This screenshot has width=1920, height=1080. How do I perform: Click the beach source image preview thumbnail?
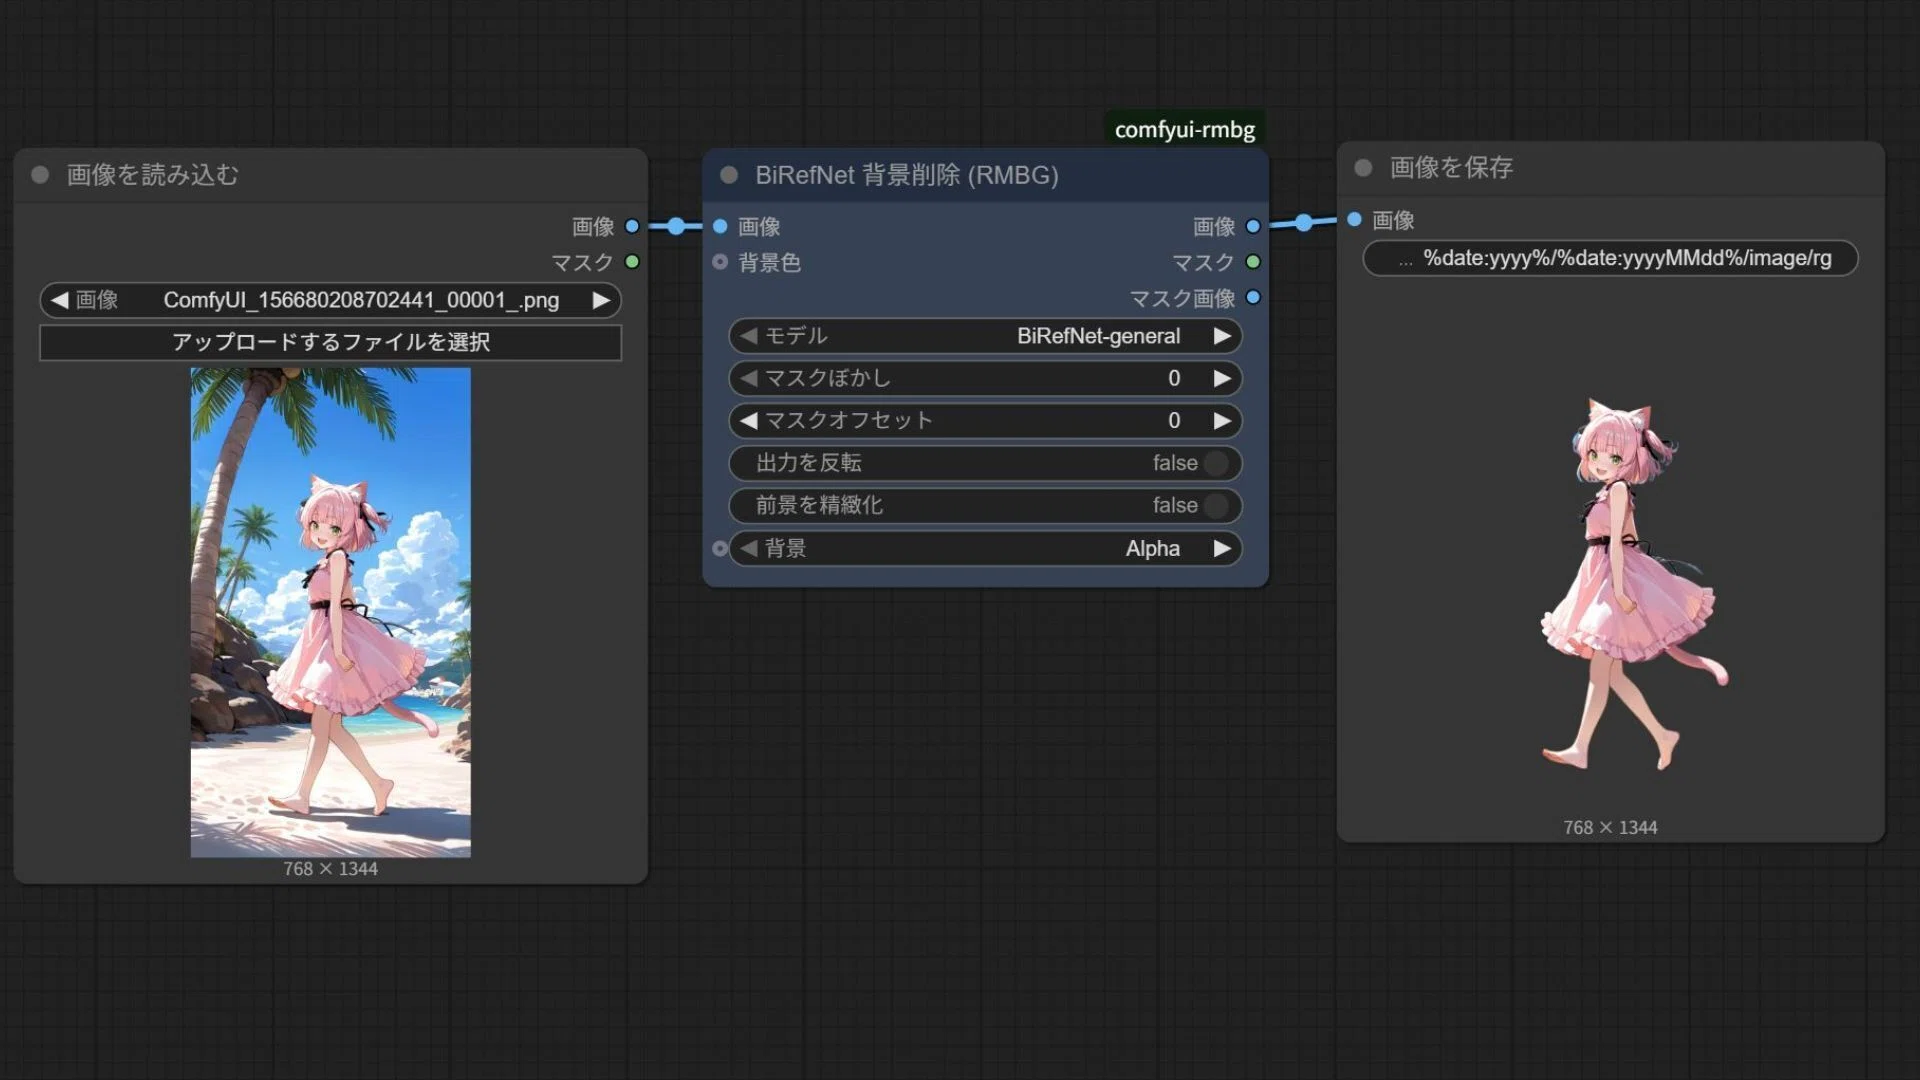click(330, 612)
